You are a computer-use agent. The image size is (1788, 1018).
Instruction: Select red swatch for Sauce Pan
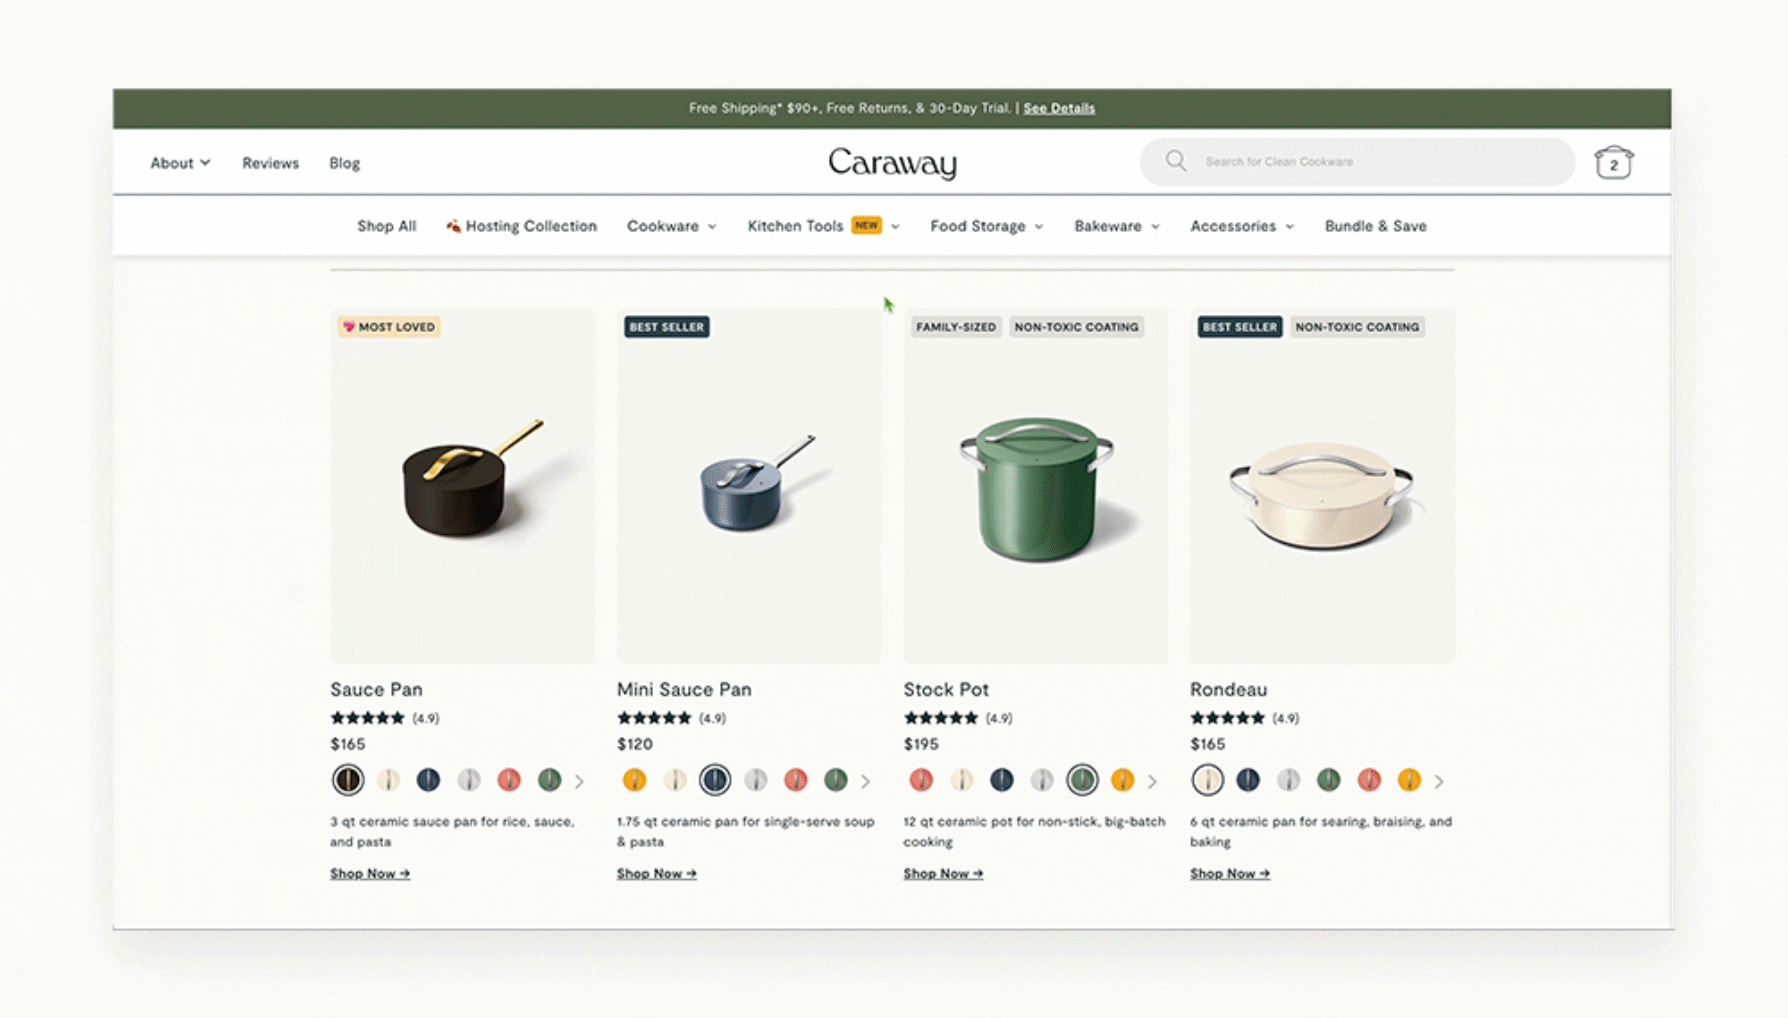click(x=509, y=779)
